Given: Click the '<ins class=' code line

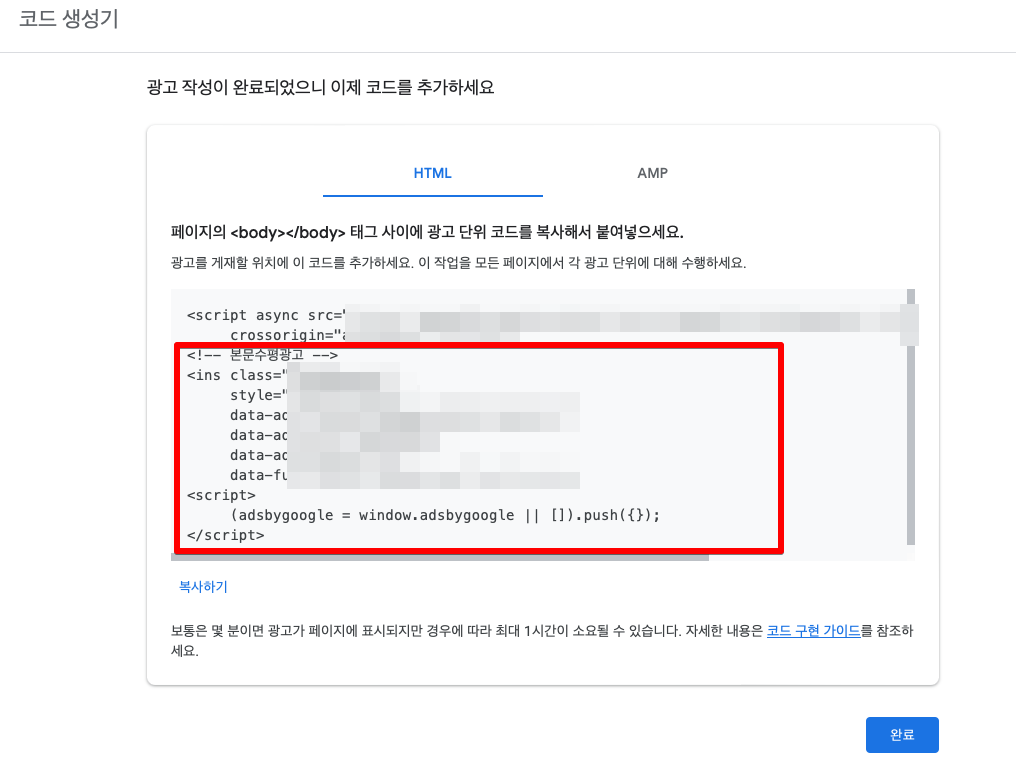Looking at the screenshot, I should point(237,375).
